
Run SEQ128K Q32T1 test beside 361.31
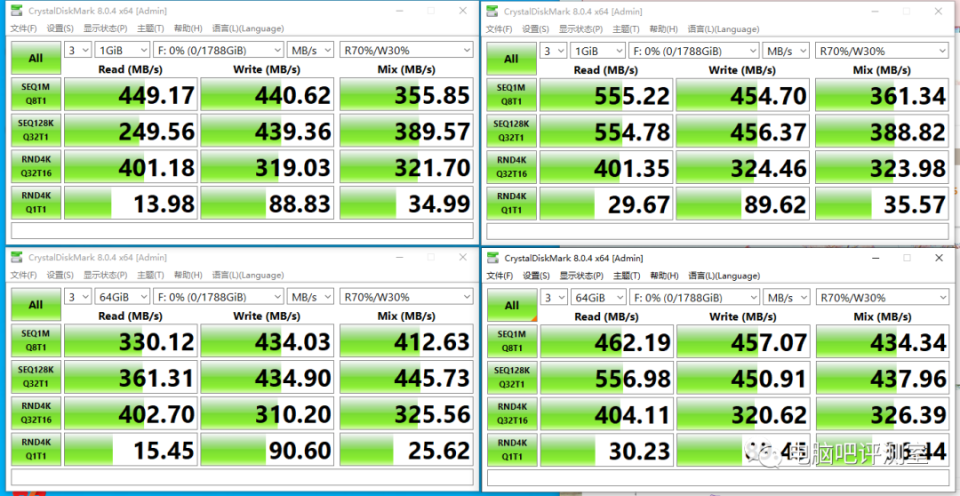(36, 377)
